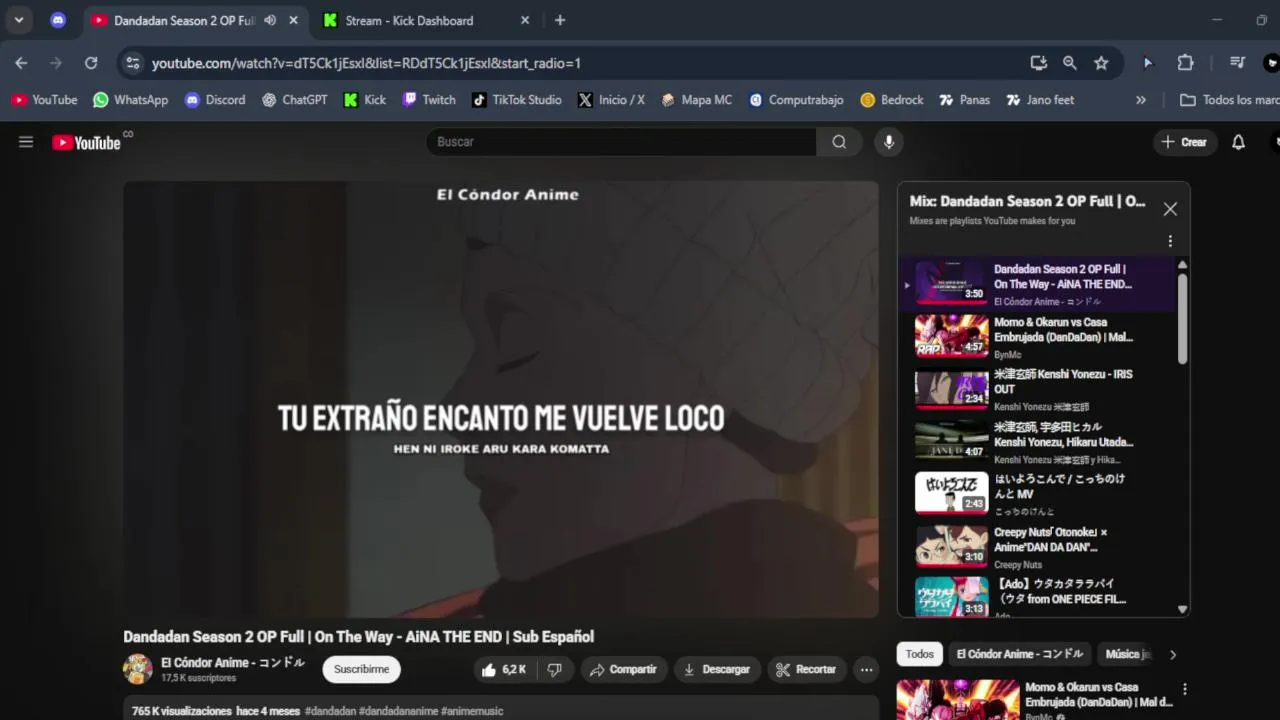Play Kenshi Yonezu IRIS OUT playlist thumbnail

tap(951, 388)
